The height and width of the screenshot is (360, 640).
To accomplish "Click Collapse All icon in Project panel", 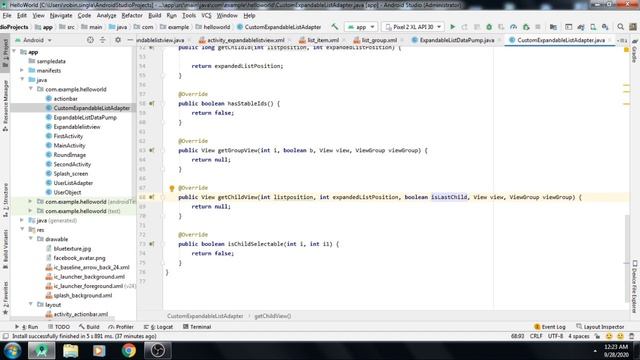I will [102, 40].
